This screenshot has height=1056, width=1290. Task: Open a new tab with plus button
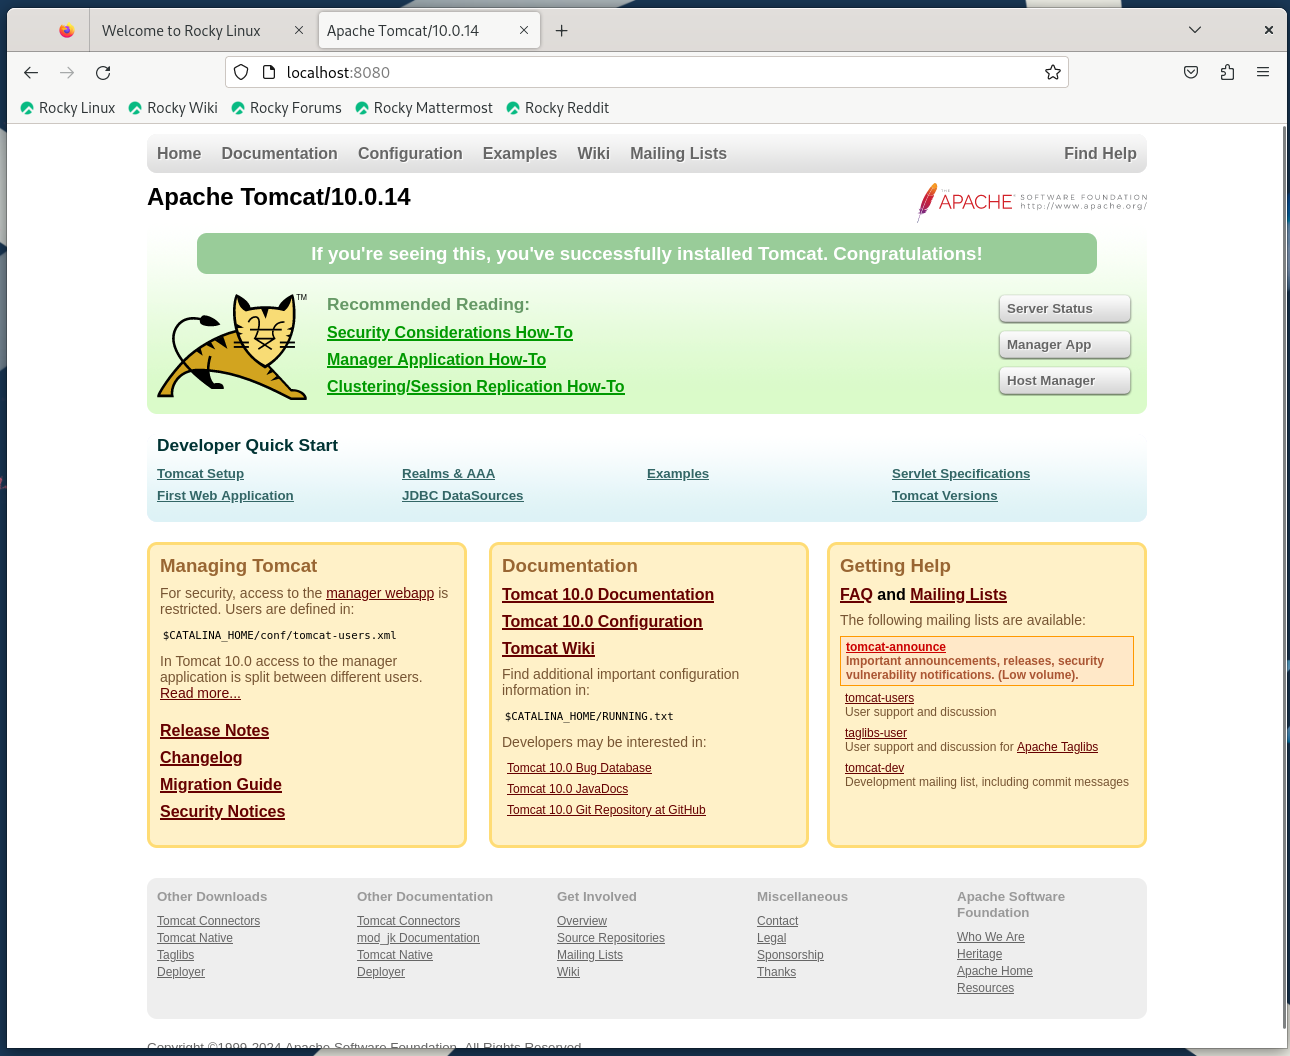[x=562, y=31]
